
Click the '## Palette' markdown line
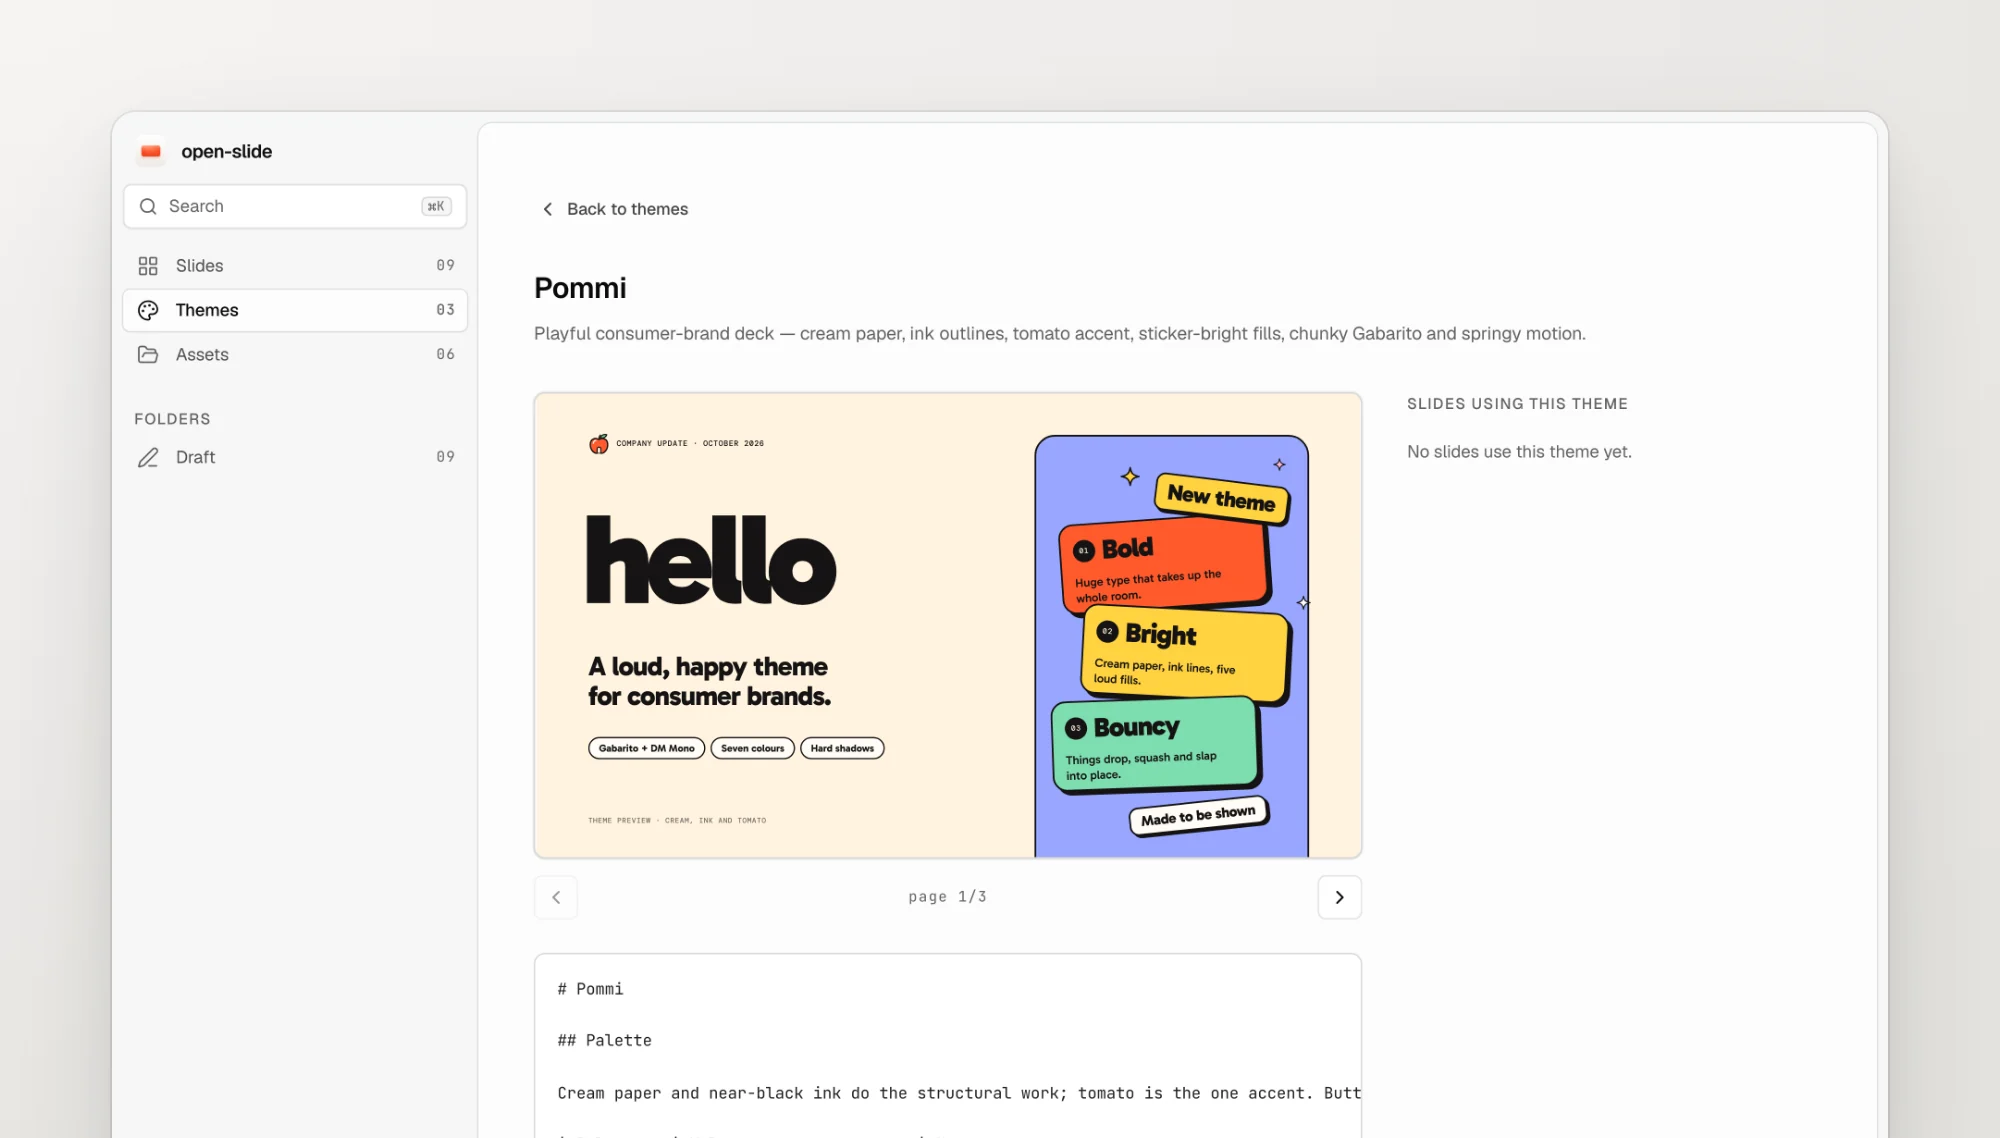tap(604, 1041)
